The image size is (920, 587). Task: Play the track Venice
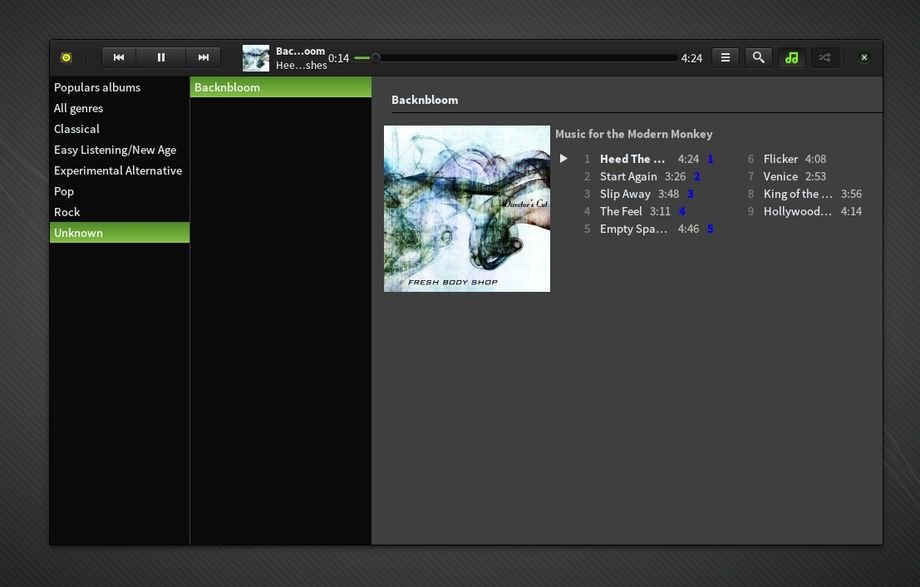780,177
